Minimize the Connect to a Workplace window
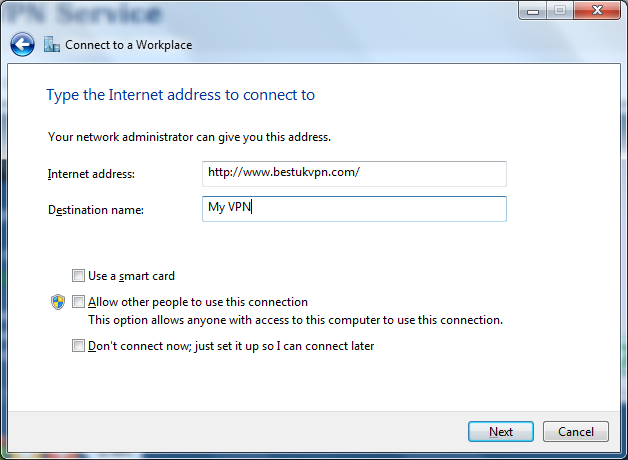The image size is (628, 460). [533, 12]
